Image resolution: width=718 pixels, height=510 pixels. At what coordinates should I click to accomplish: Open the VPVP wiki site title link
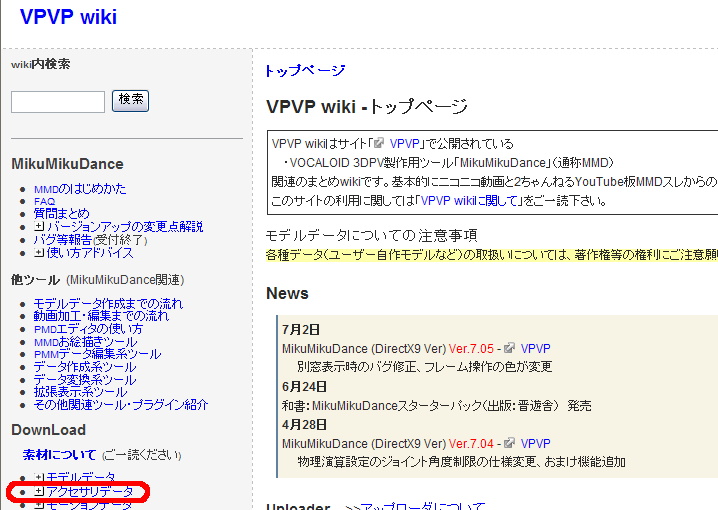coord(68,17)
